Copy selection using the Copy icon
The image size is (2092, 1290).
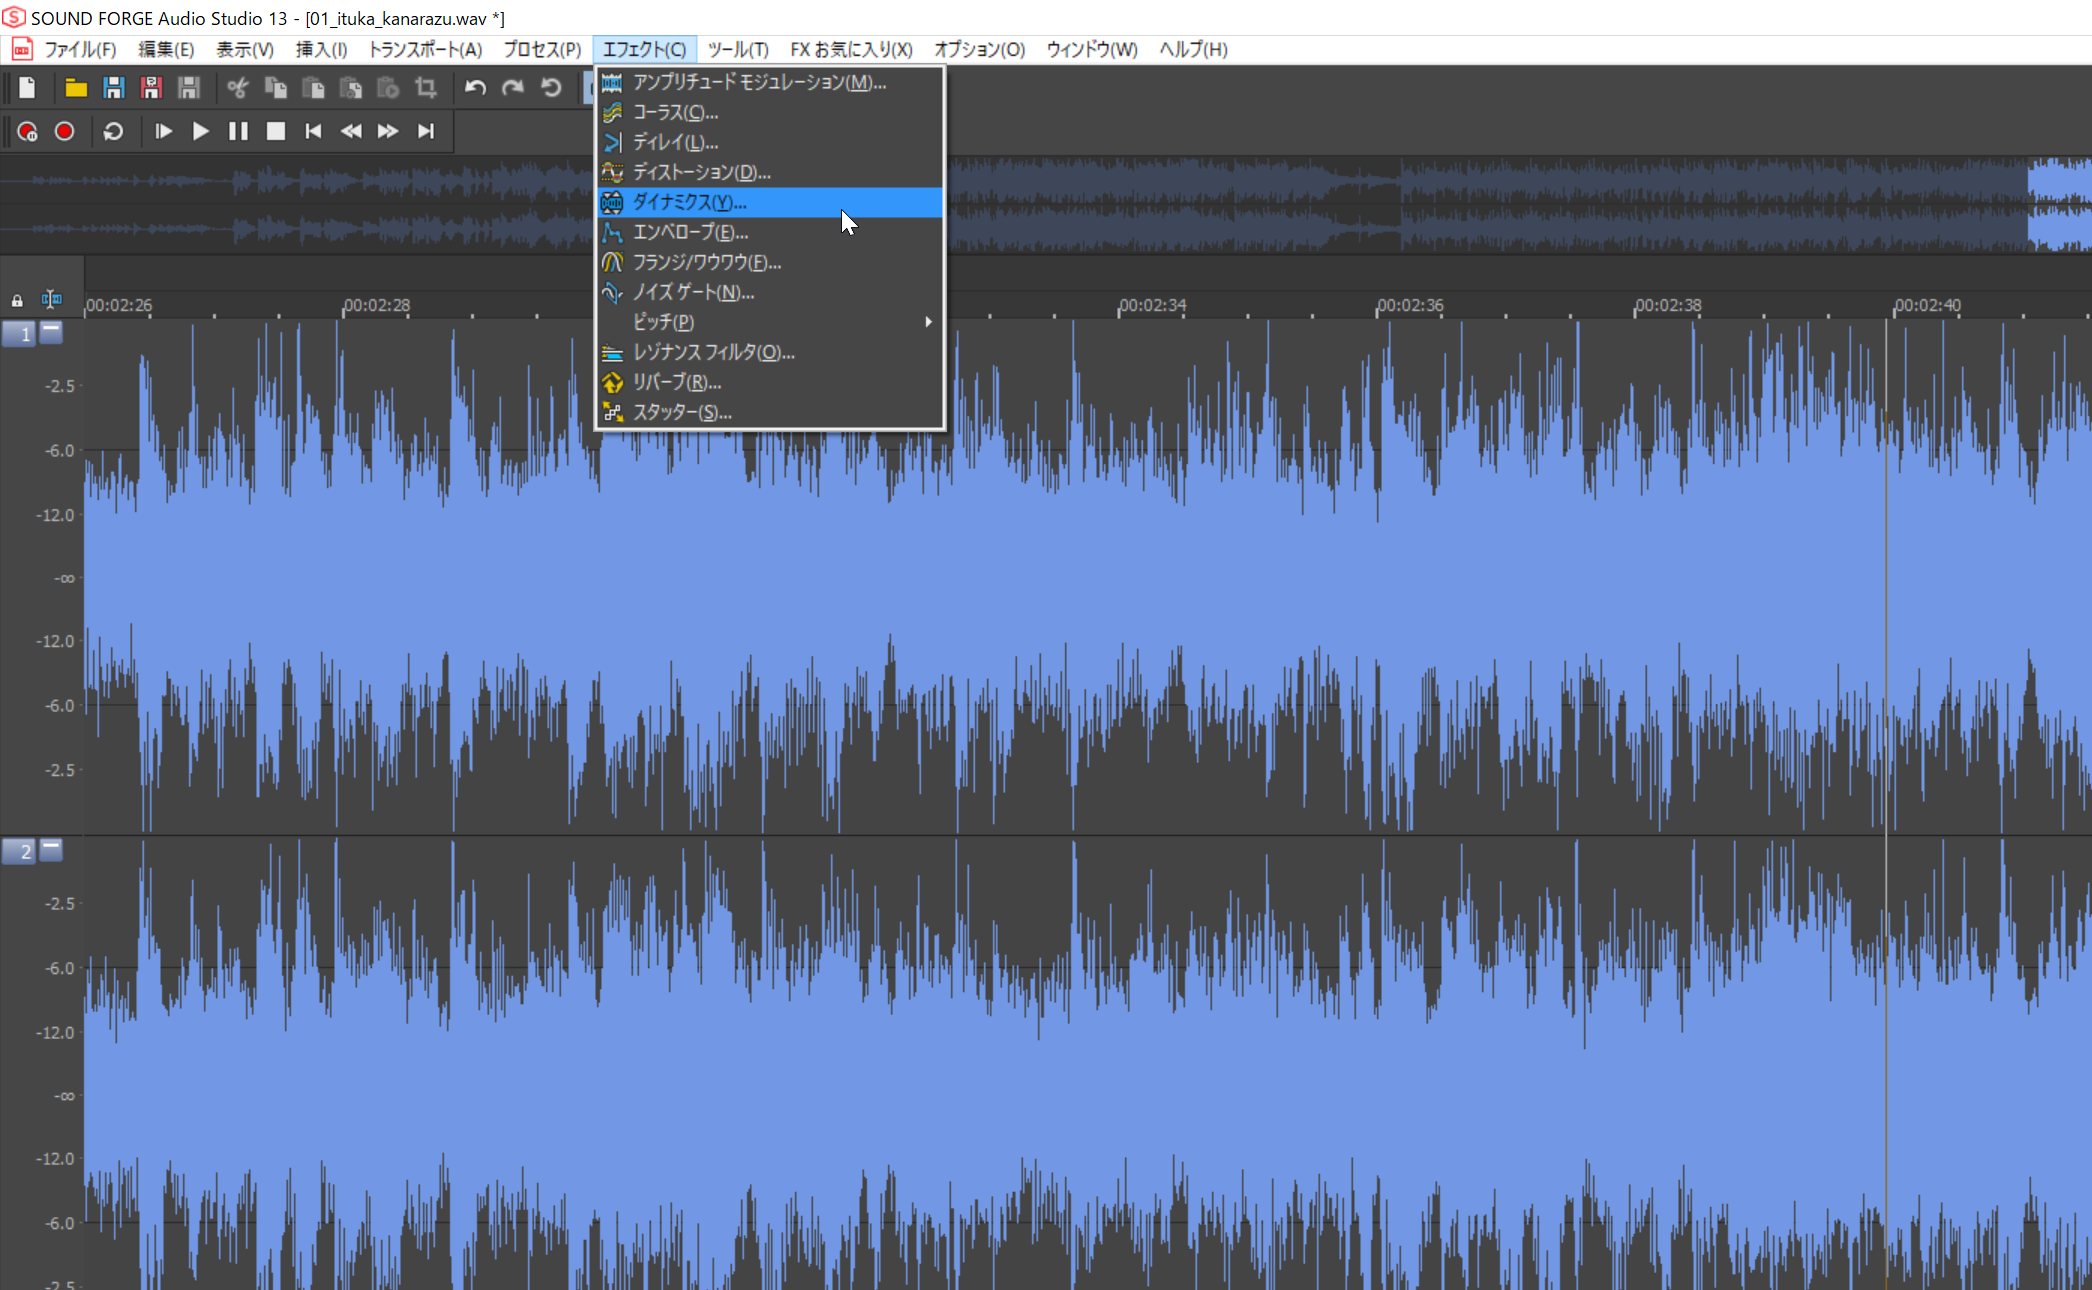pos(275,88)
